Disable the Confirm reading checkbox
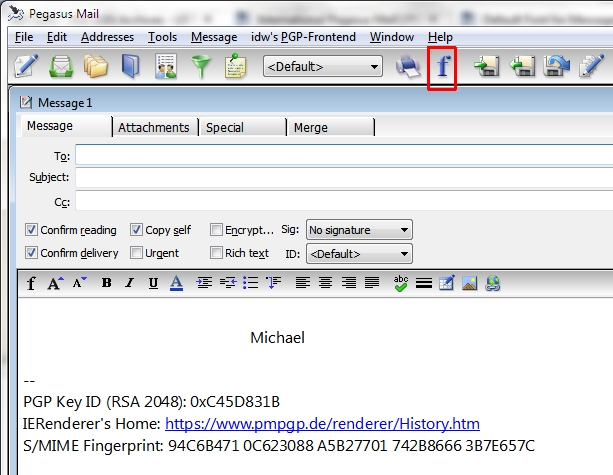613x475 pixels. click(32, 230)
